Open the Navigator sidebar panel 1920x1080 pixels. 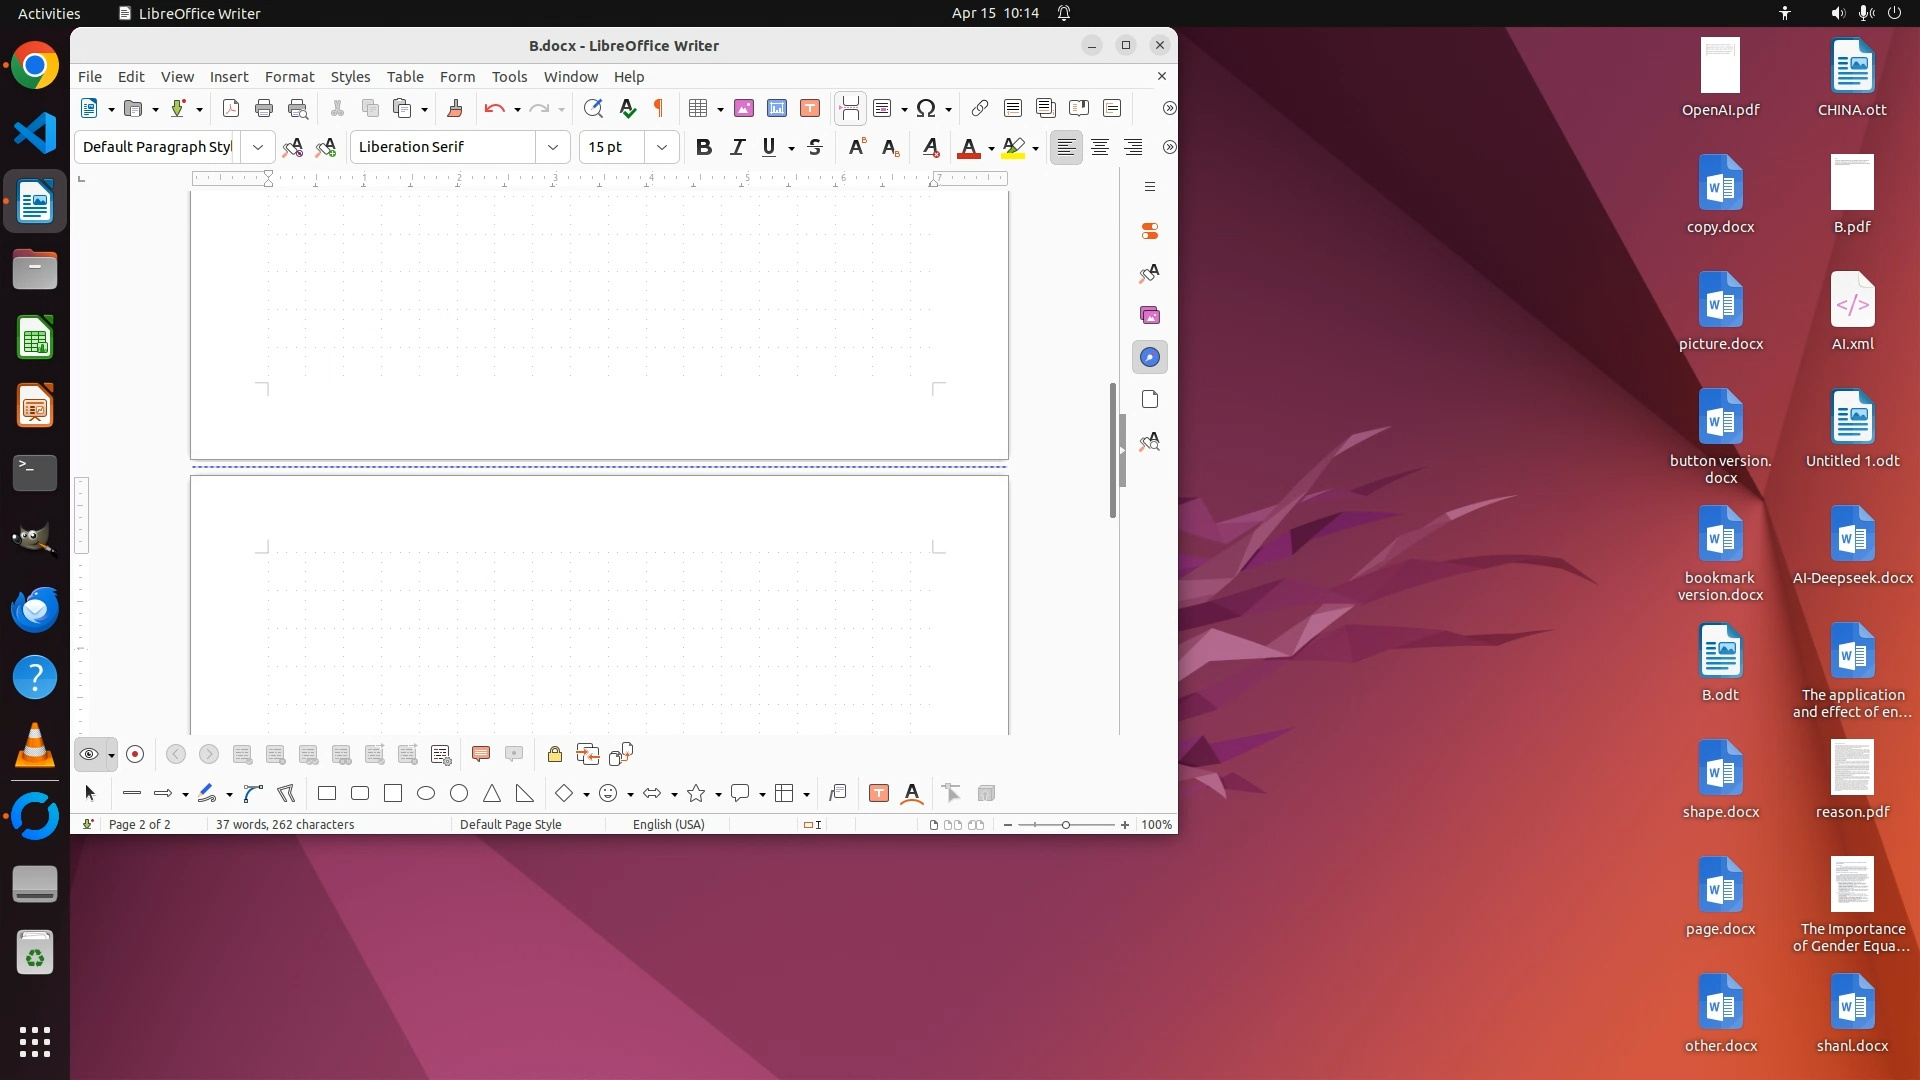click(x=1150, y=357)
